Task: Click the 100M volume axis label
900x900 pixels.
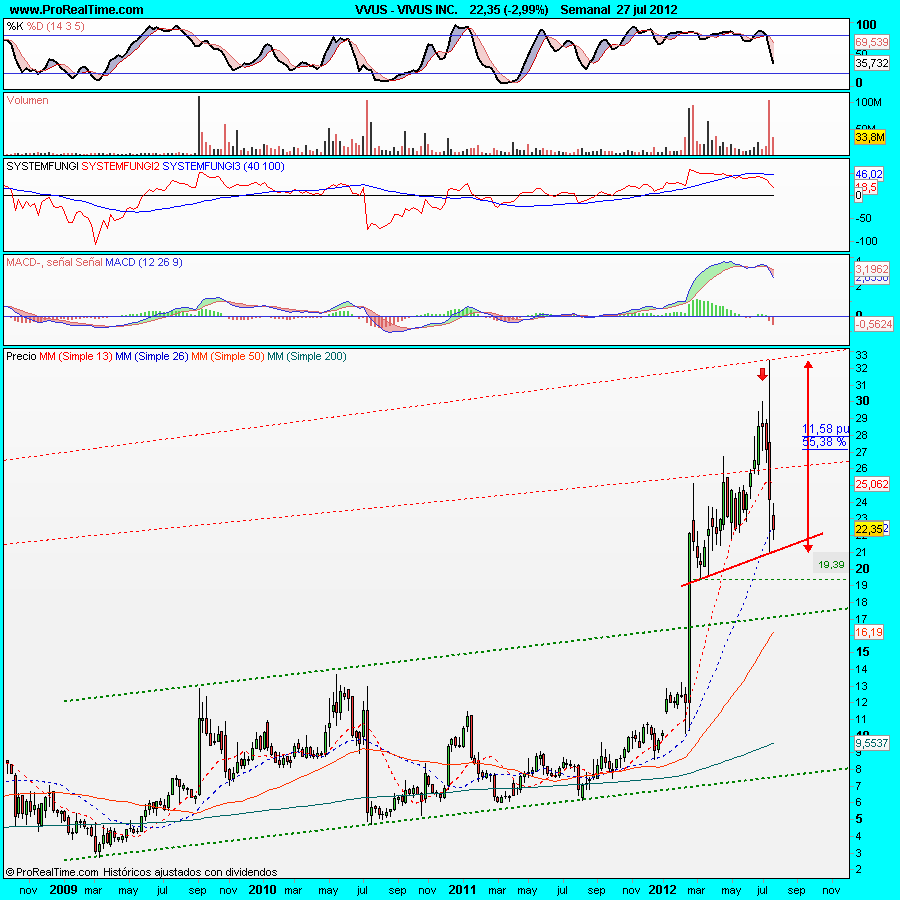Action: [x=868, y=103]
